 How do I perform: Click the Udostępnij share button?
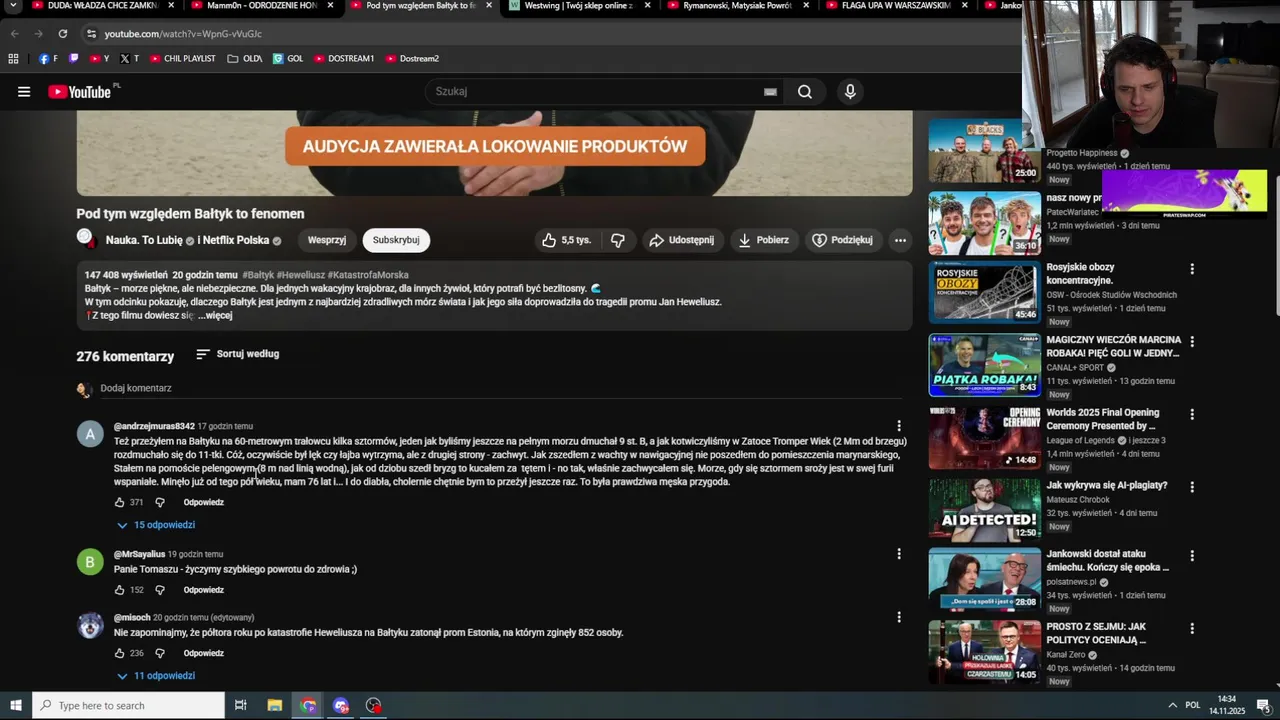(681, 240)
